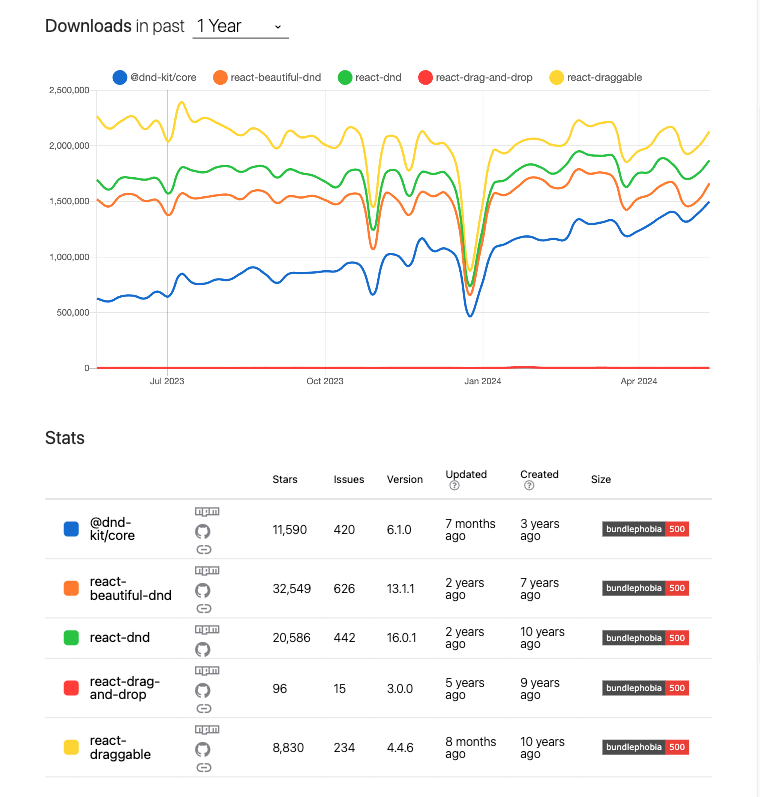The width and height of the screenshot is (760, 797).
Task: Click the 32,549 stars value
Action: tap(292, 589)
